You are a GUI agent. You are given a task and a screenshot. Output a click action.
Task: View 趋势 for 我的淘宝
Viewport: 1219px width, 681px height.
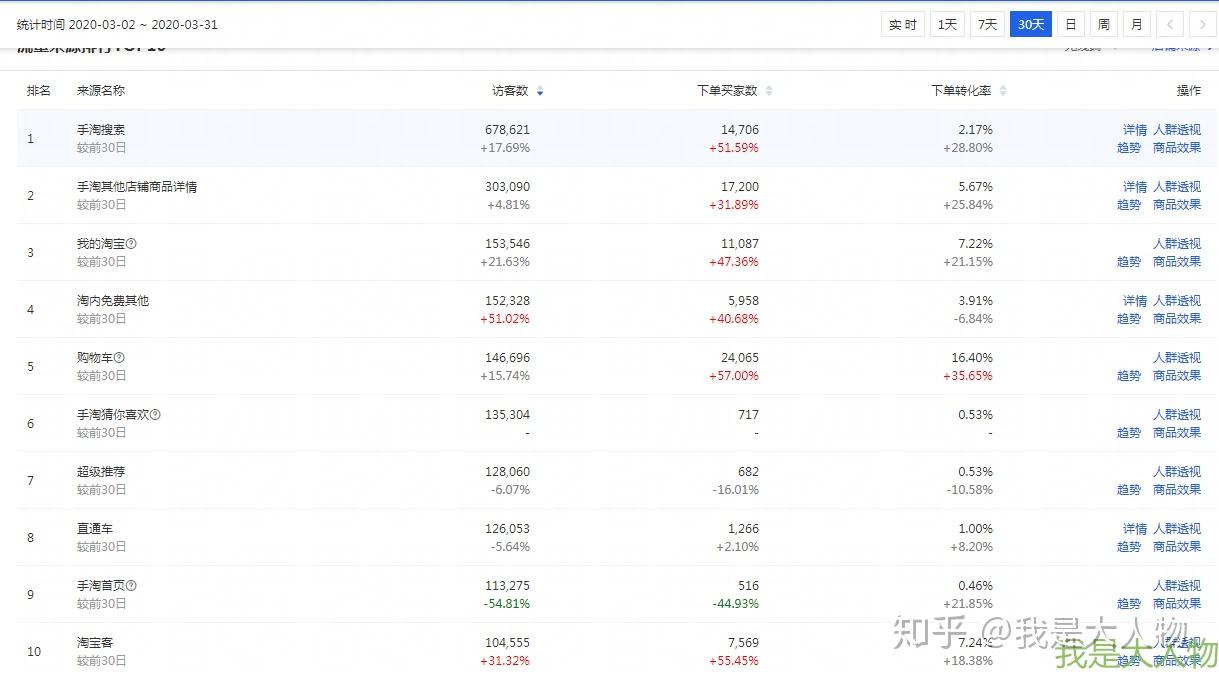point(1129,262)
